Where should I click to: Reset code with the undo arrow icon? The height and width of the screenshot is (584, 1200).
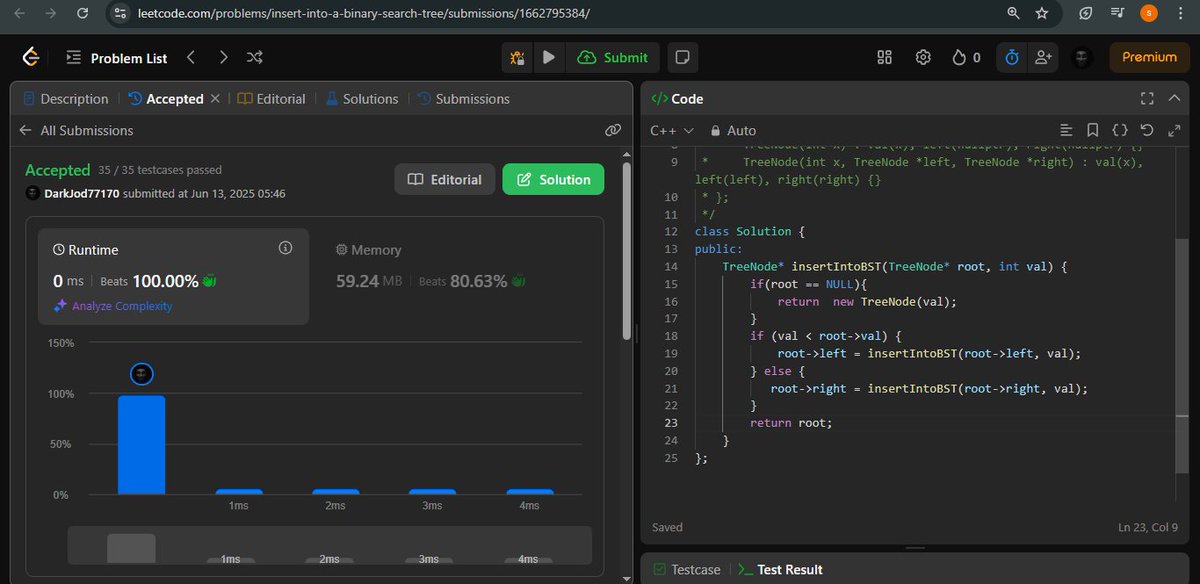(1147, 131)
